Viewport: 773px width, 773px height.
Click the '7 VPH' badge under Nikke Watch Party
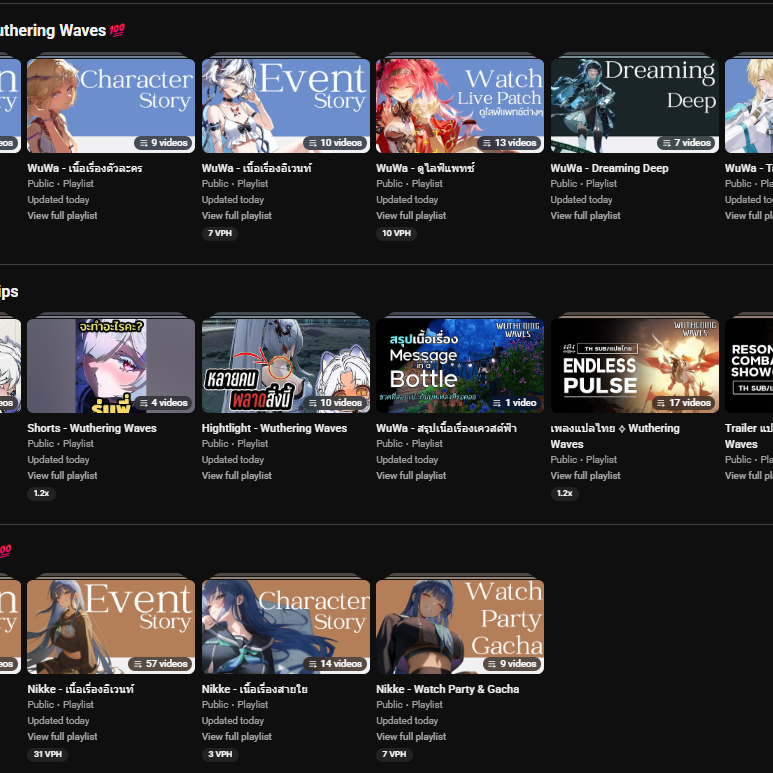pos(394,754)
